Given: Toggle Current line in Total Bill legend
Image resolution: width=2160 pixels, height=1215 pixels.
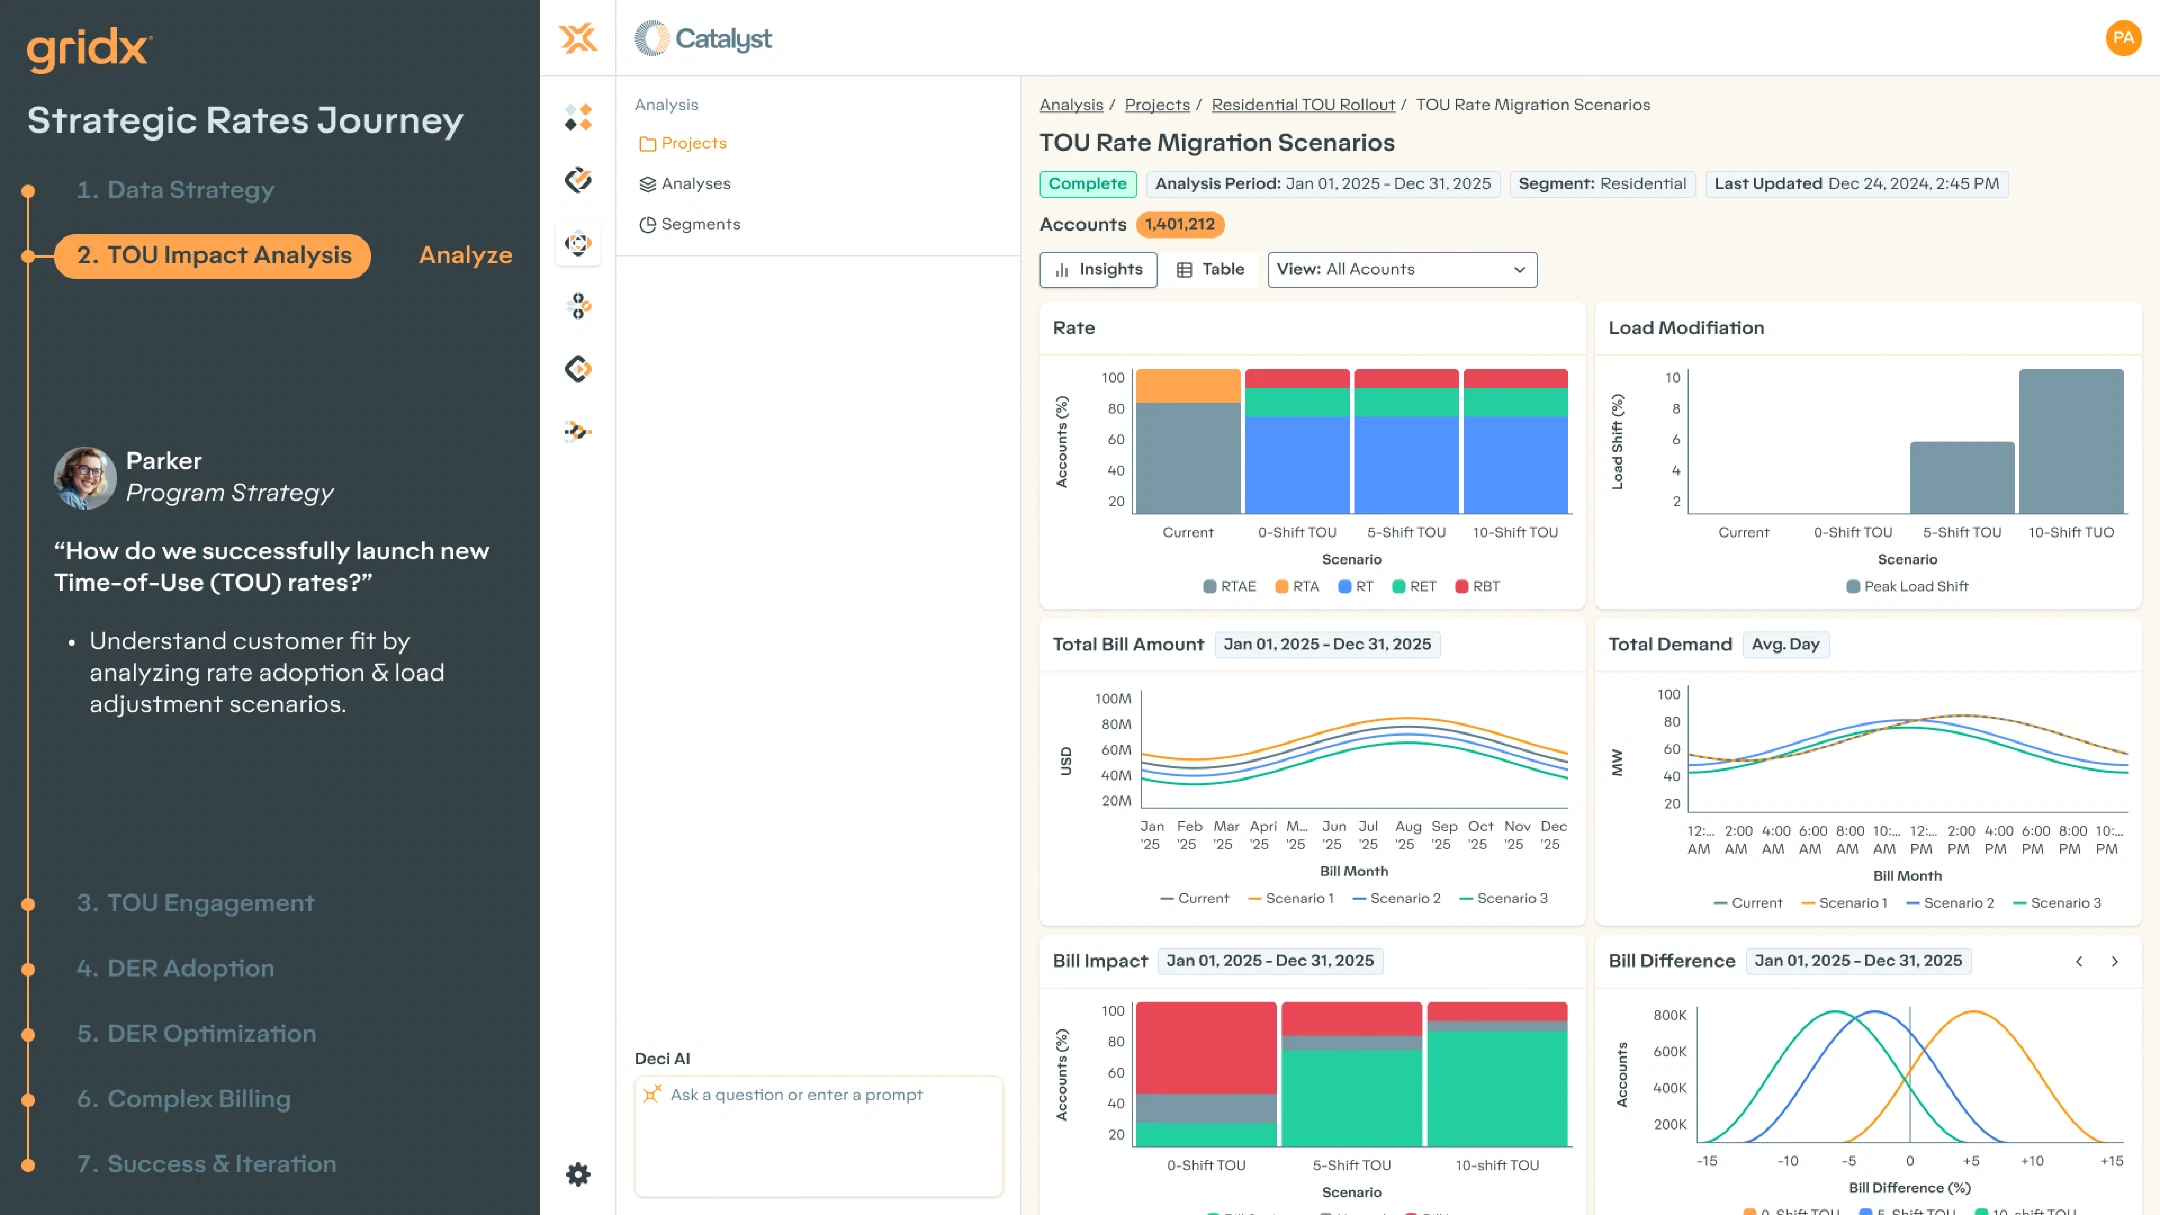Looking at the screenshot, I should (x=1194, y=898).
